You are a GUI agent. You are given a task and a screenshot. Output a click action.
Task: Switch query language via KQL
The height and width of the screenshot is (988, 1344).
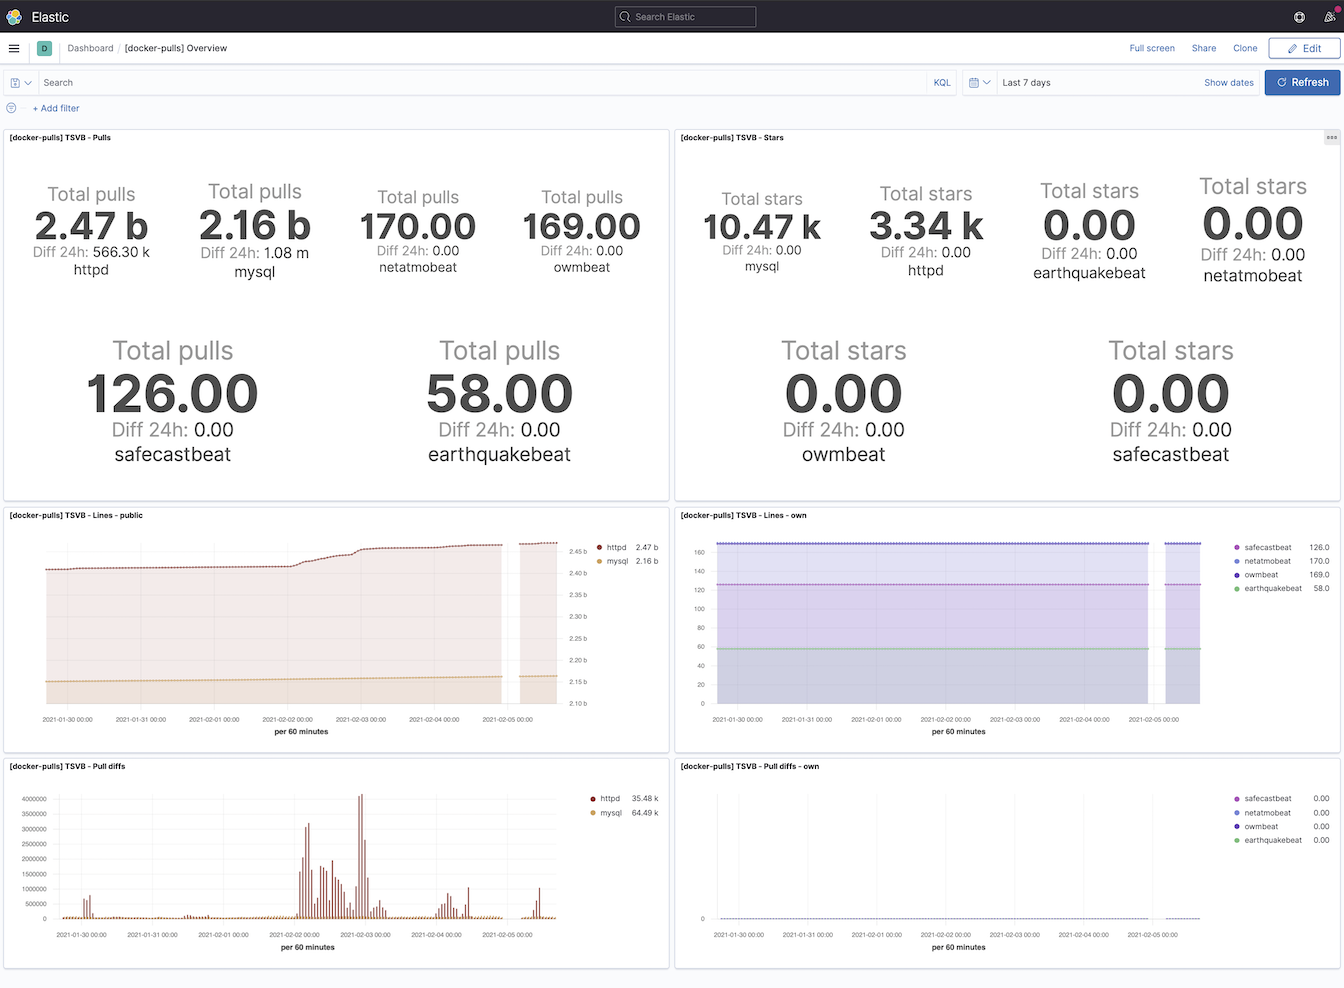pyautogui.click(x=942, y=83)
